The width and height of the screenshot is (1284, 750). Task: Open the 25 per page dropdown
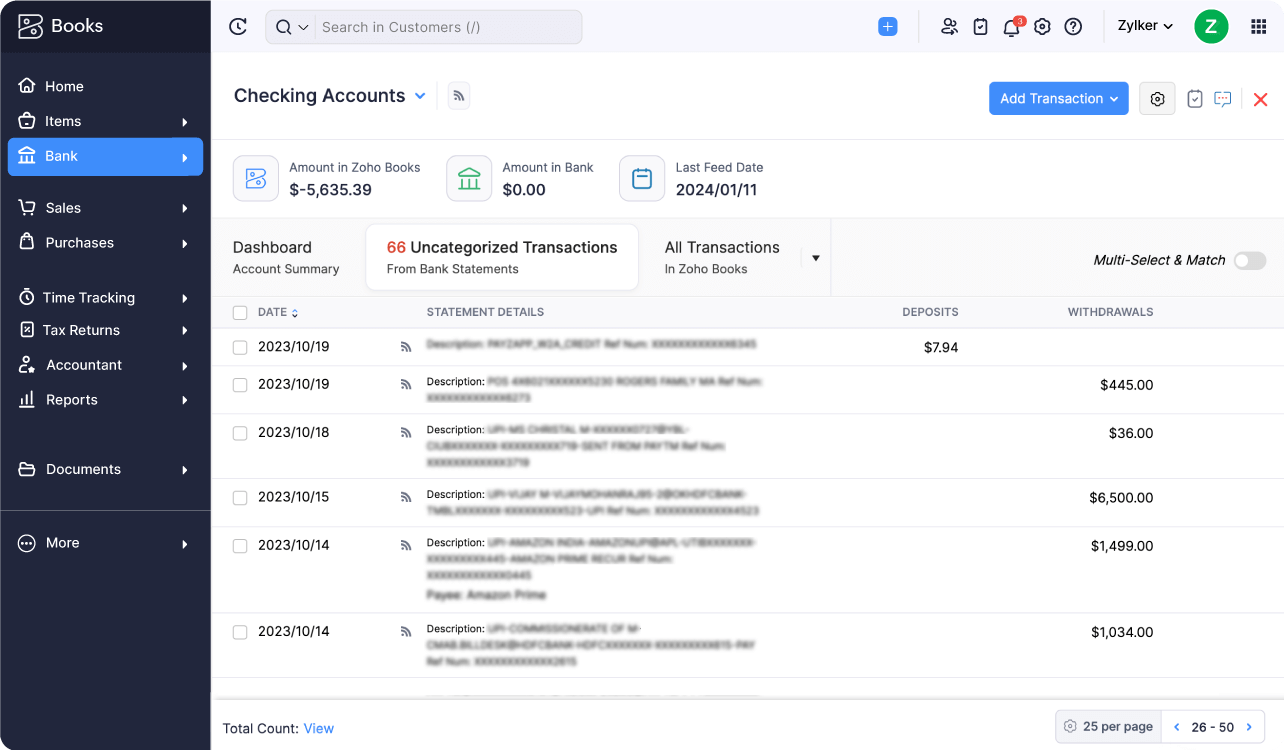(1108, 727)
